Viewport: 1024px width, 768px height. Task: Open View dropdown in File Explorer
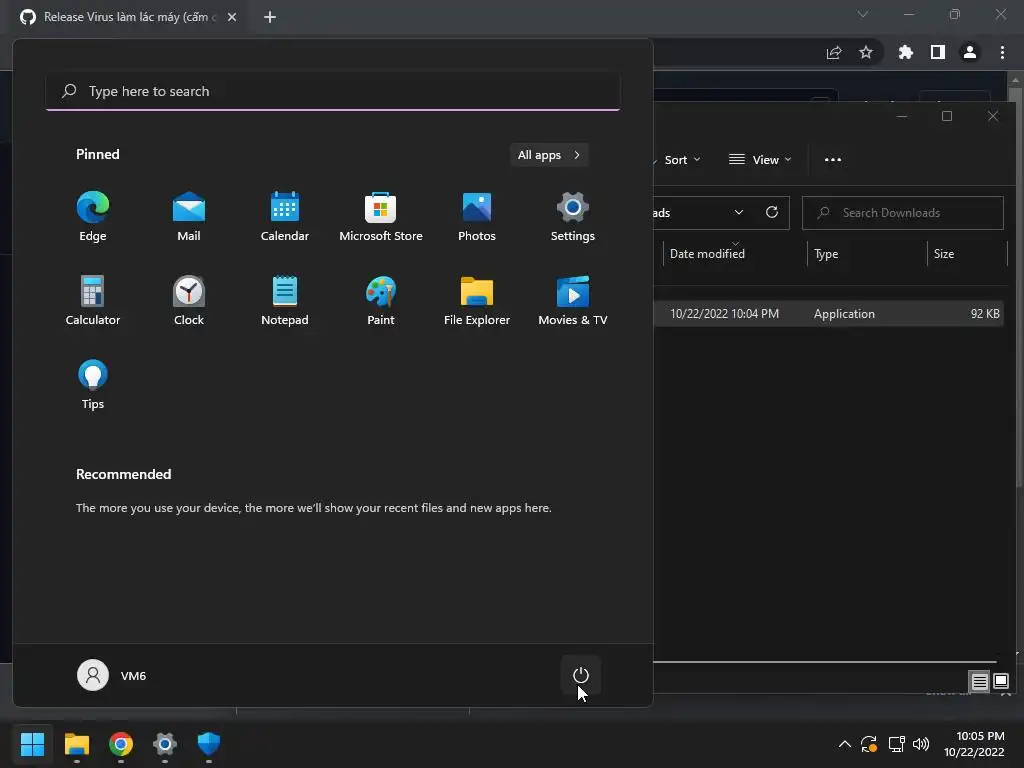[760, 160]
